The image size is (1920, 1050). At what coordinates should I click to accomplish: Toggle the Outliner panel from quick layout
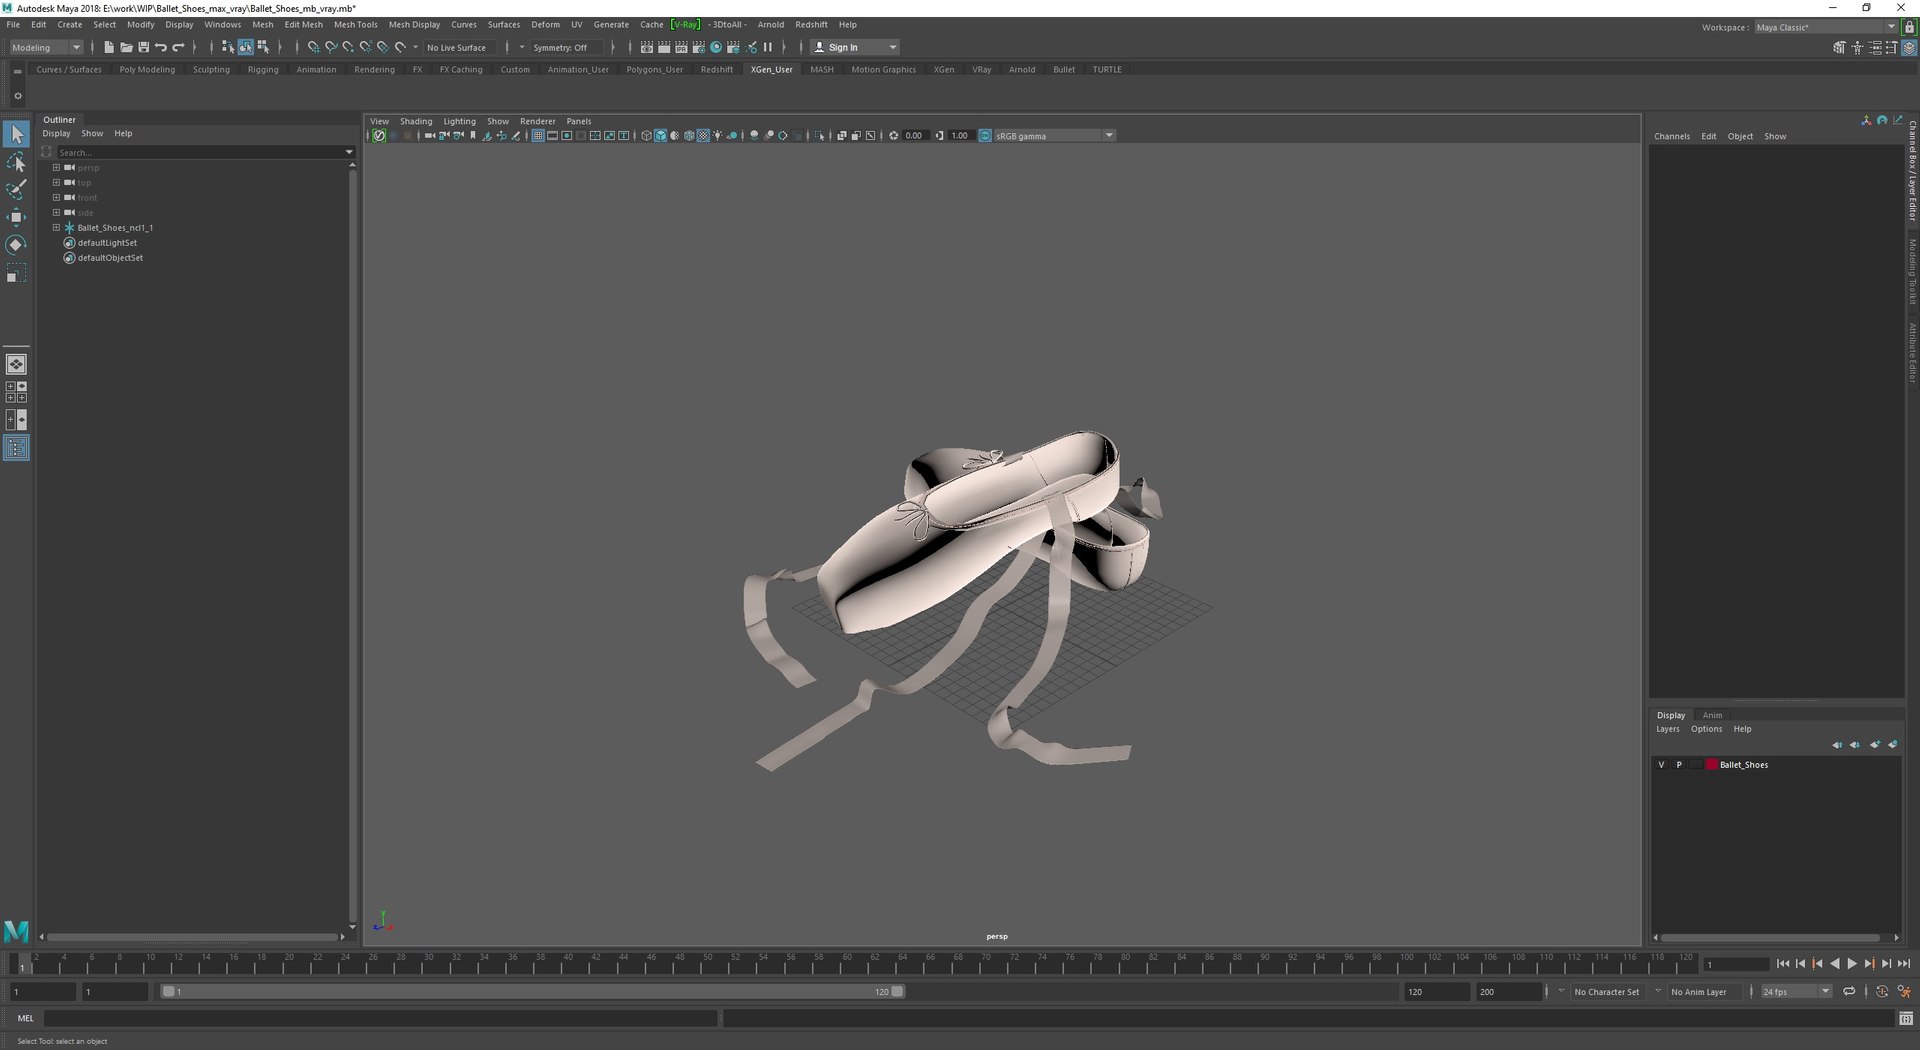[x=16, y=448]
